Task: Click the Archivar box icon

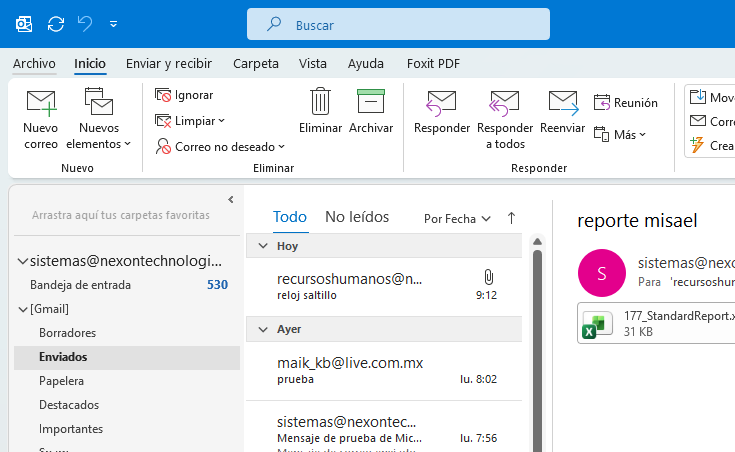Action: (x=371, y=101)
